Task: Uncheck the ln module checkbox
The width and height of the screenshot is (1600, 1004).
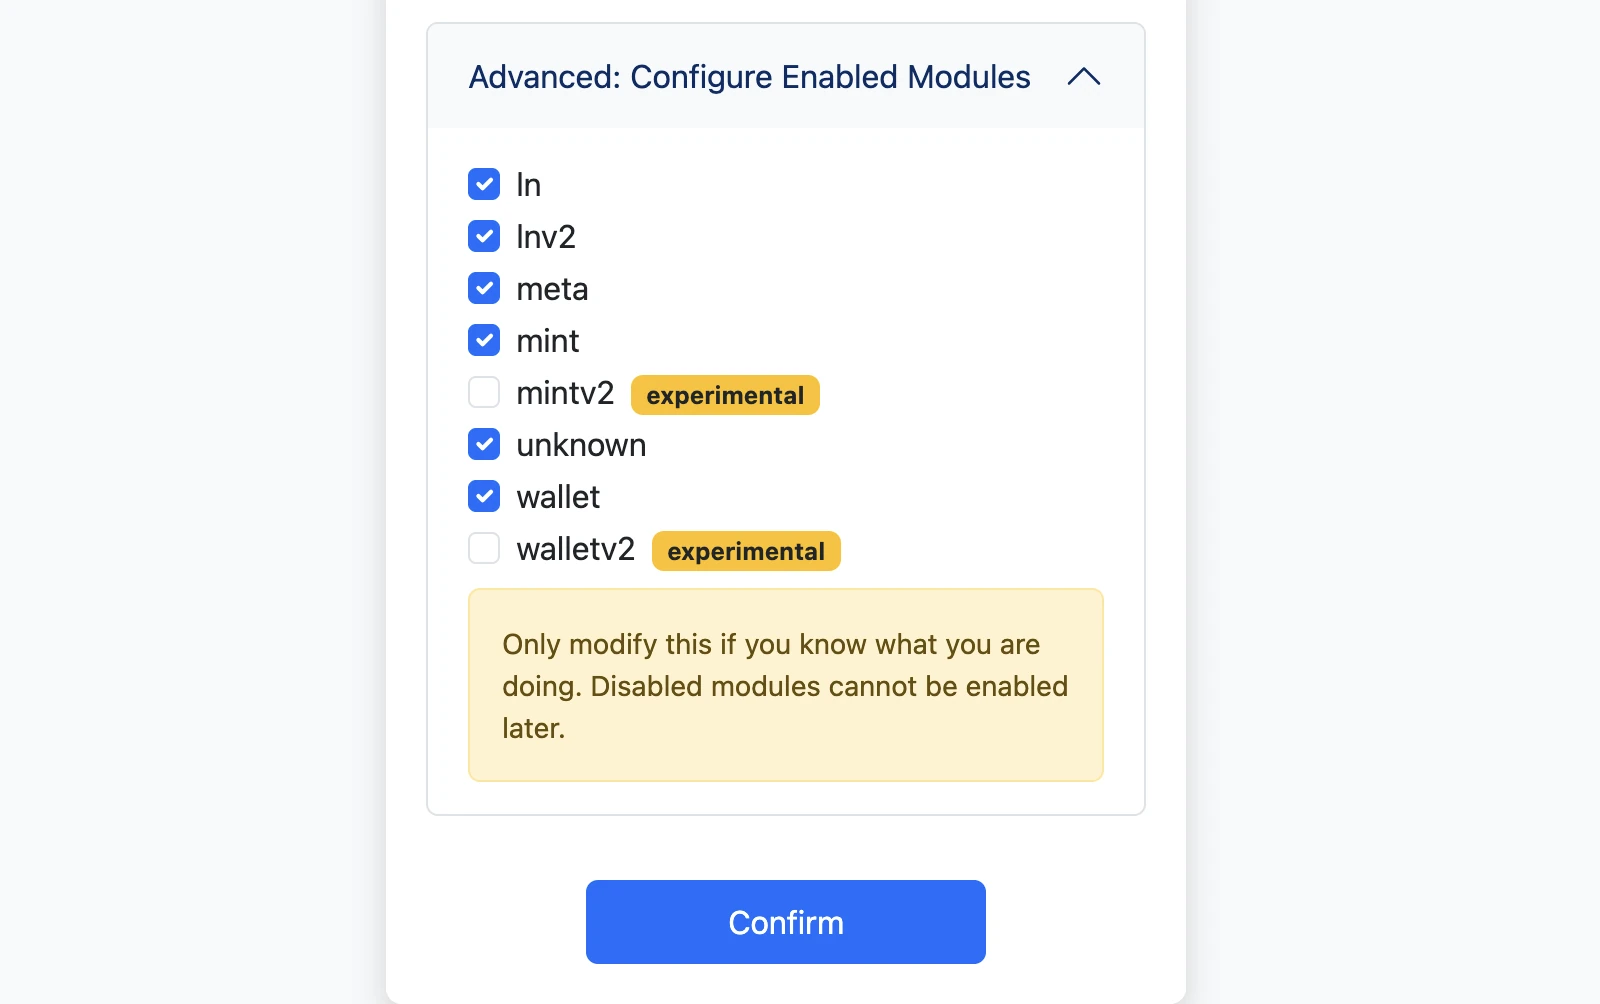Action: [x=484, y=184]
